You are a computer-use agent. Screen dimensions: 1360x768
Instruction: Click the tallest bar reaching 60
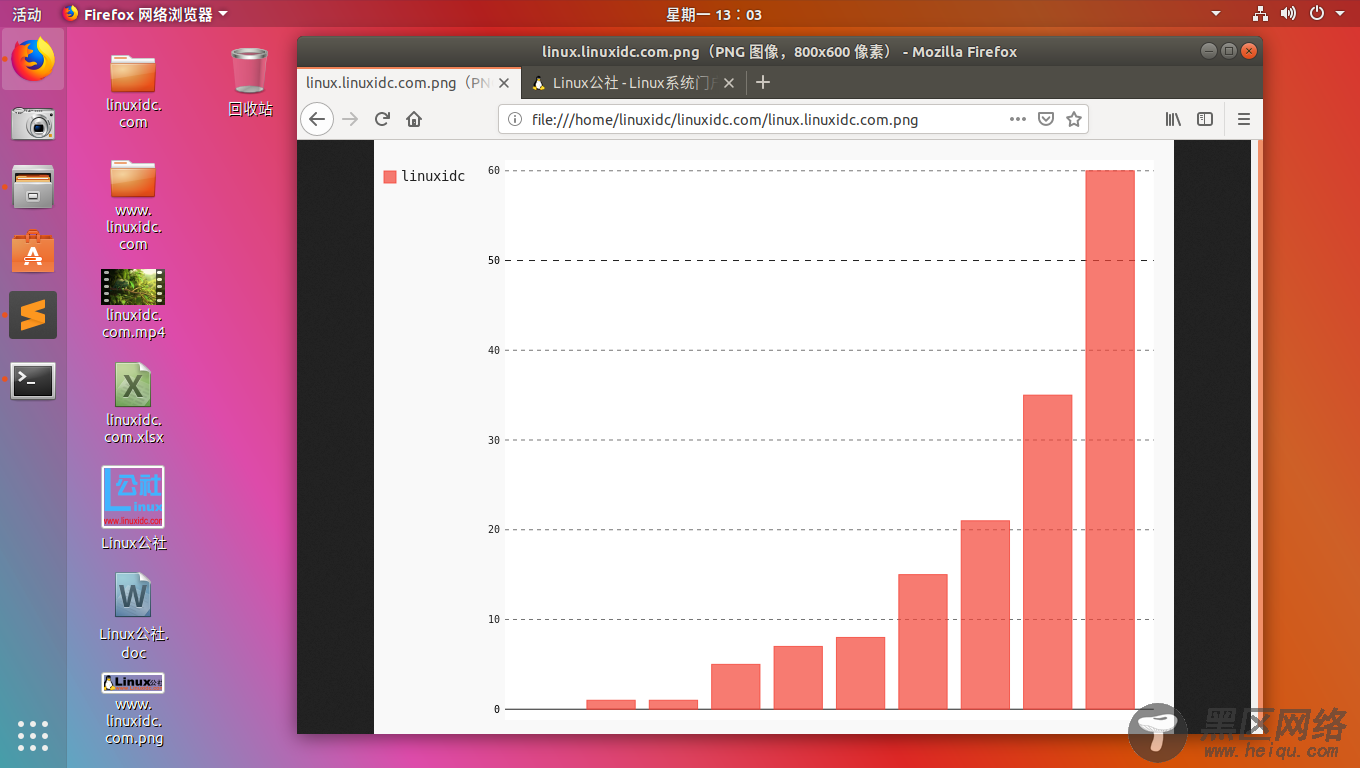pyautogui.click(x=1110, y=440)
